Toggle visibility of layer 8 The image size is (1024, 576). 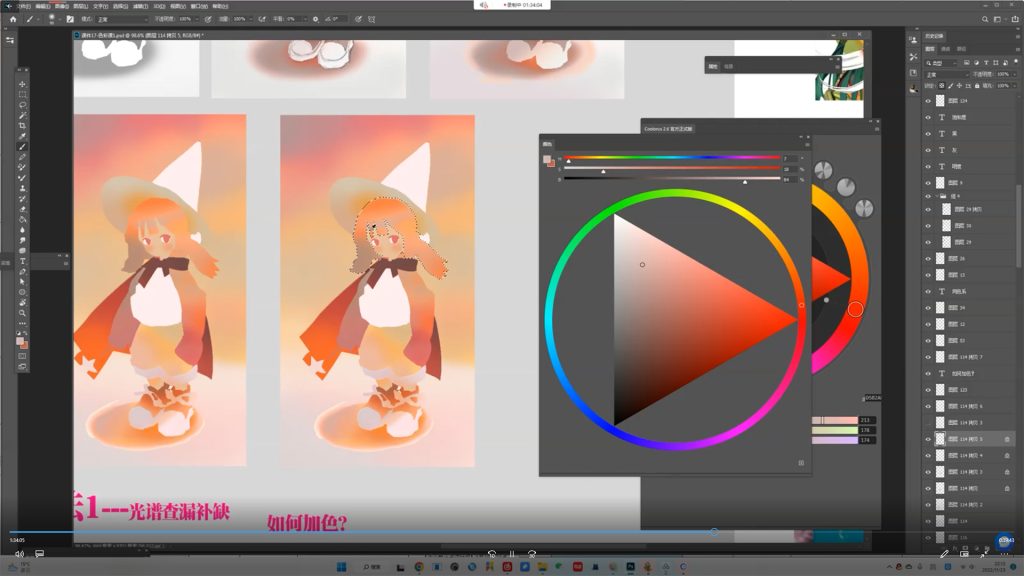click(928, 183)
